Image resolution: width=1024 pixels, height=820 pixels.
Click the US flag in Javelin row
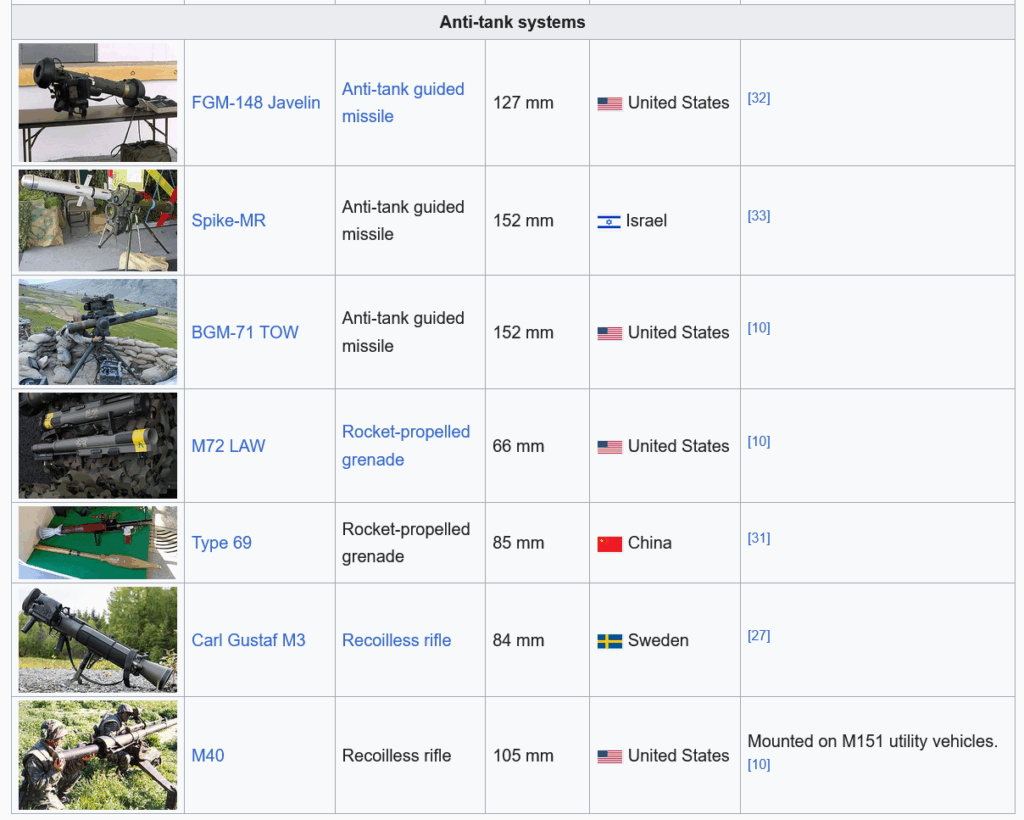pyautogui.click(x=609, y=104)
